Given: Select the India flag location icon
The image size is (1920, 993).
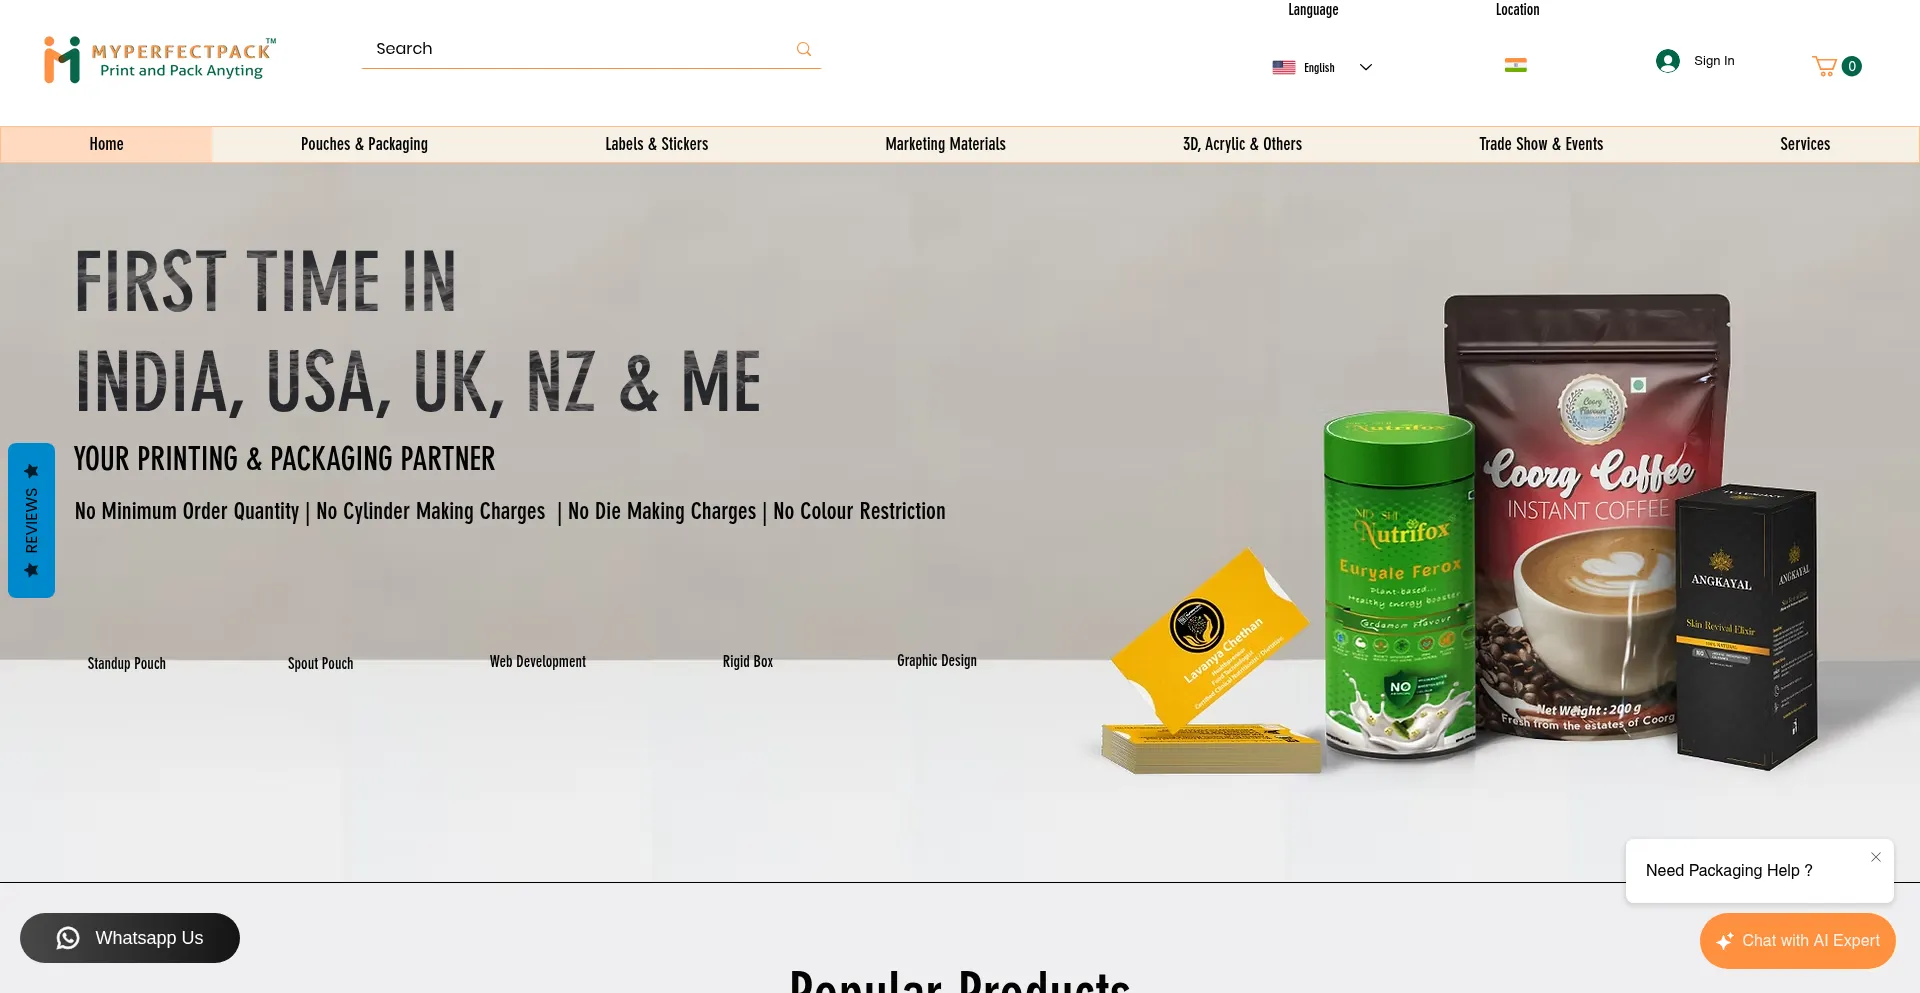Looking at the screenshot, I should [x=1516, y=65].
